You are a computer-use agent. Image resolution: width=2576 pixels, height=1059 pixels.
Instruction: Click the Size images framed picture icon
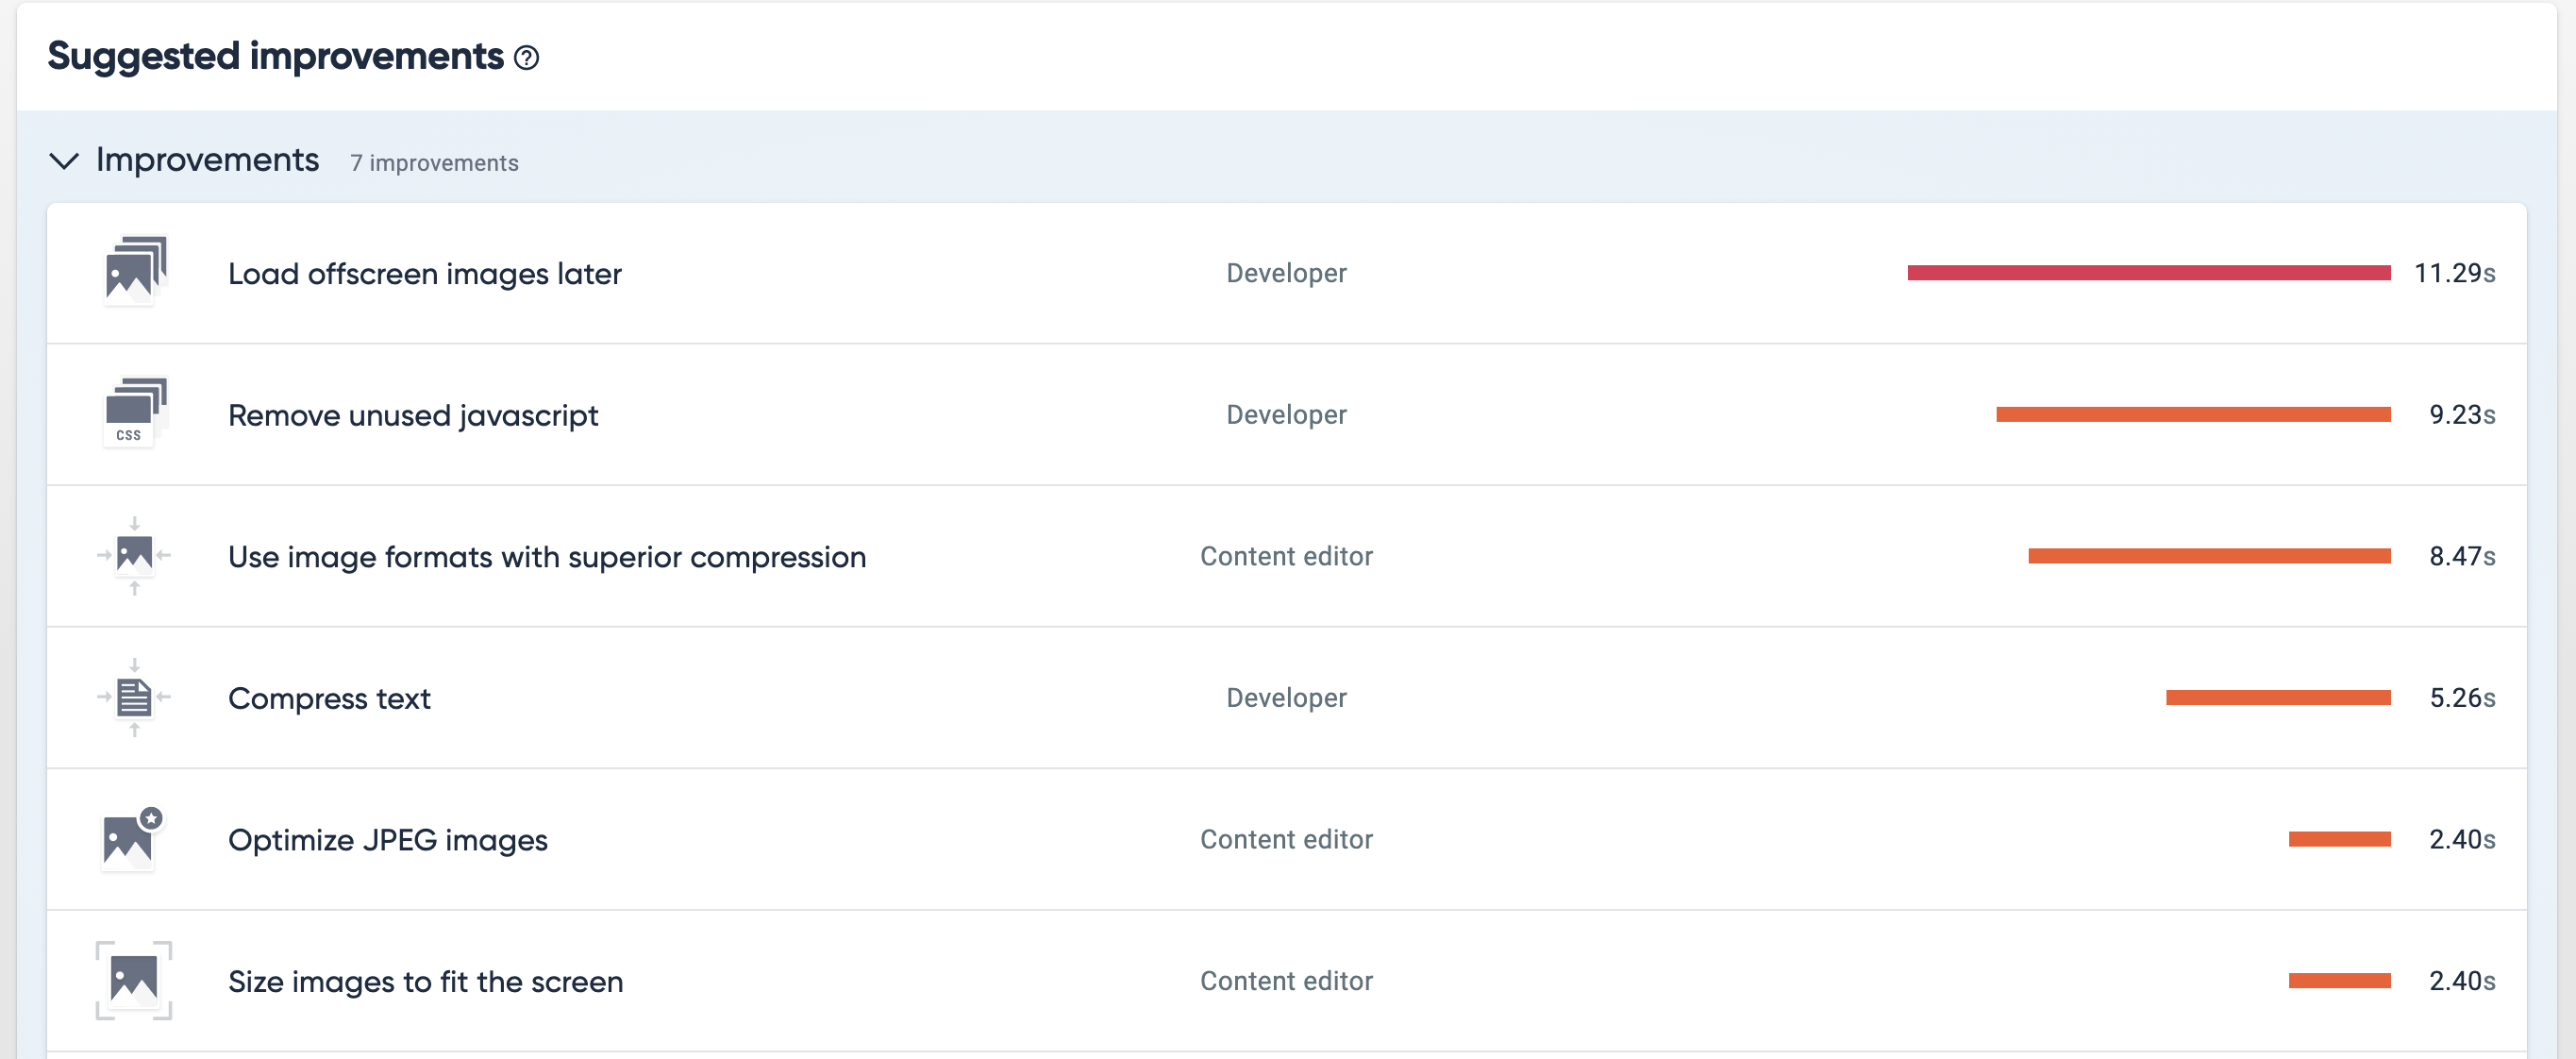tap(134, 980)
